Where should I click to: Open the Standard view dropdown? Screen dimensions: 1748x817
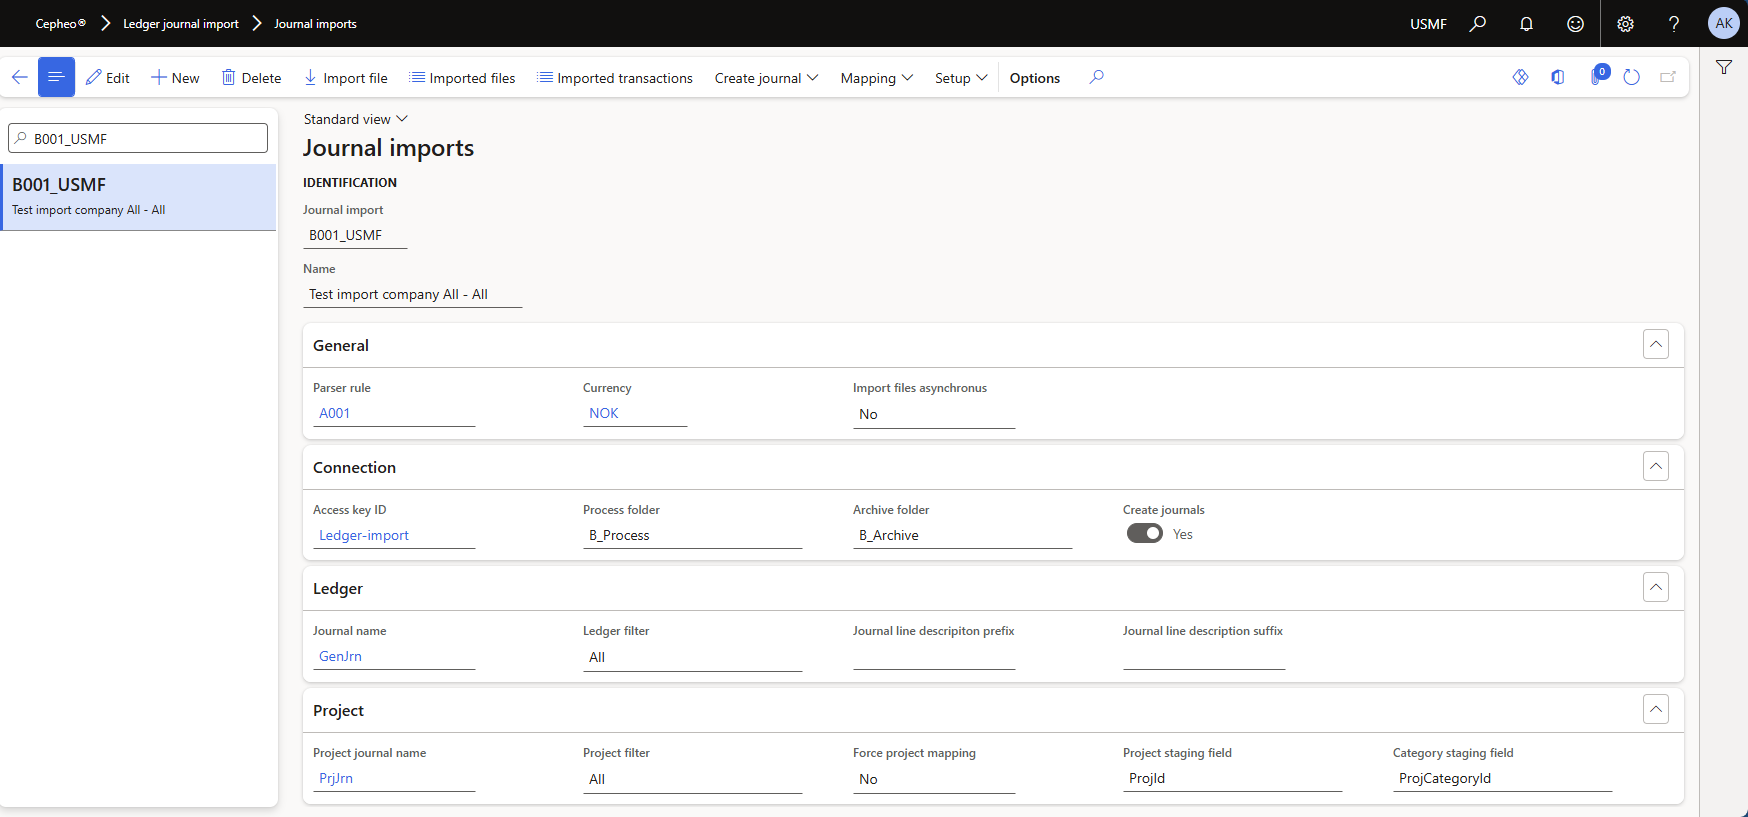tap(355, 119)
